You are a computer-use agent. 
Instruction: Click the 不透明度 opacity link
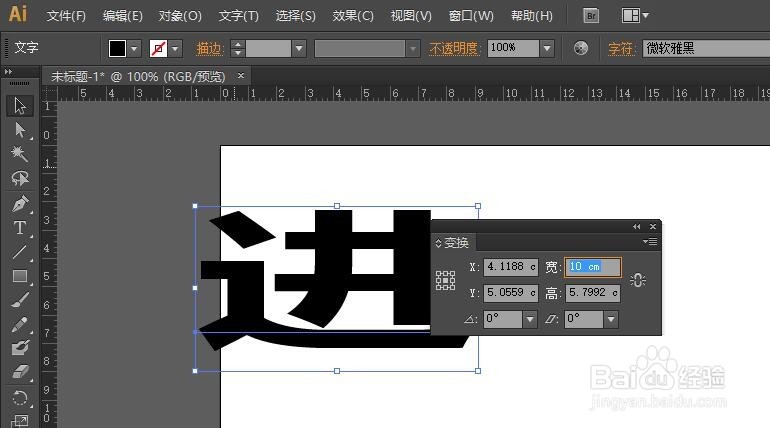(453, 49)
